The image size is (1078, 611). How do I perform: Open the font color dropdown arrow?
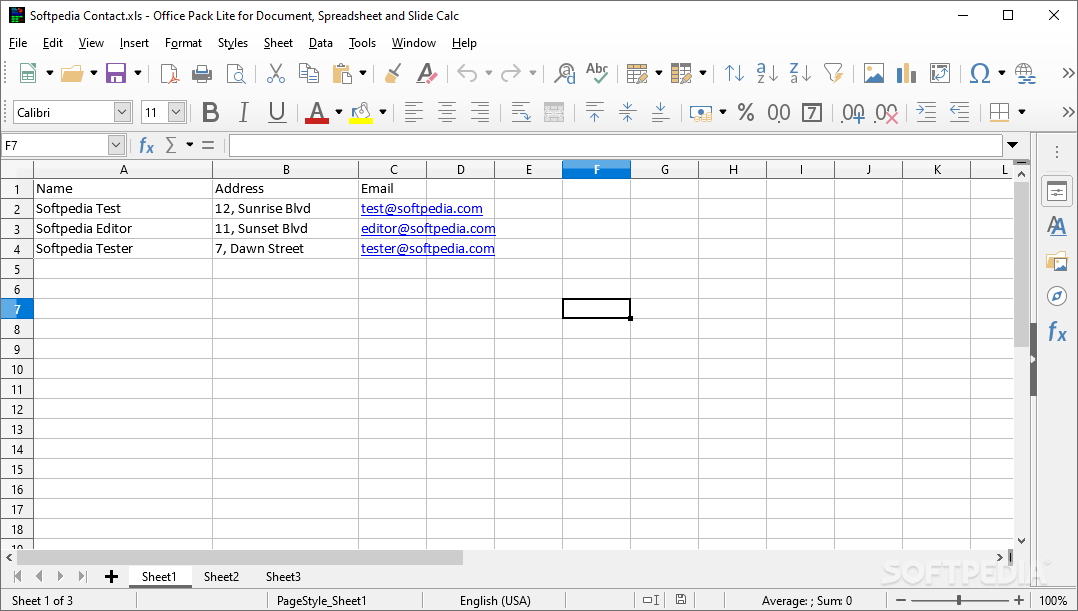[338, 112]
